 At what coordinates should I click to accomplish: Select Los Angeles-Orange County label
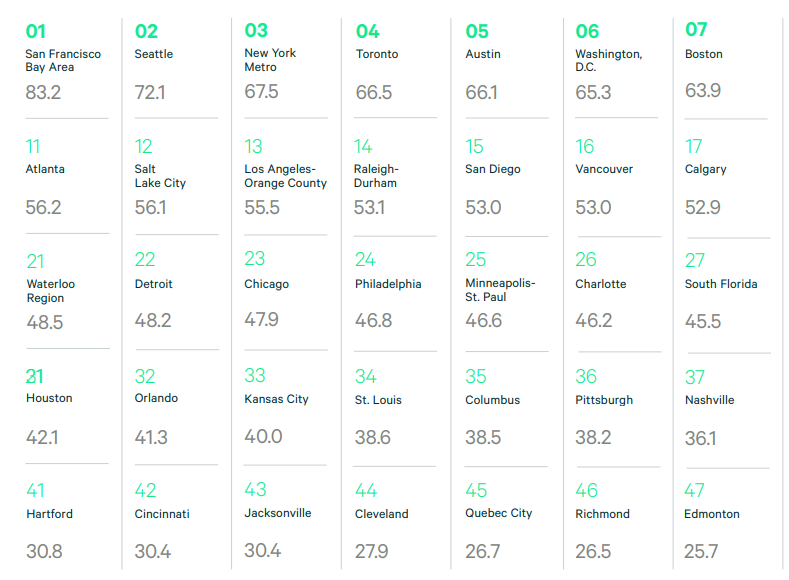(x=285, y=176)
